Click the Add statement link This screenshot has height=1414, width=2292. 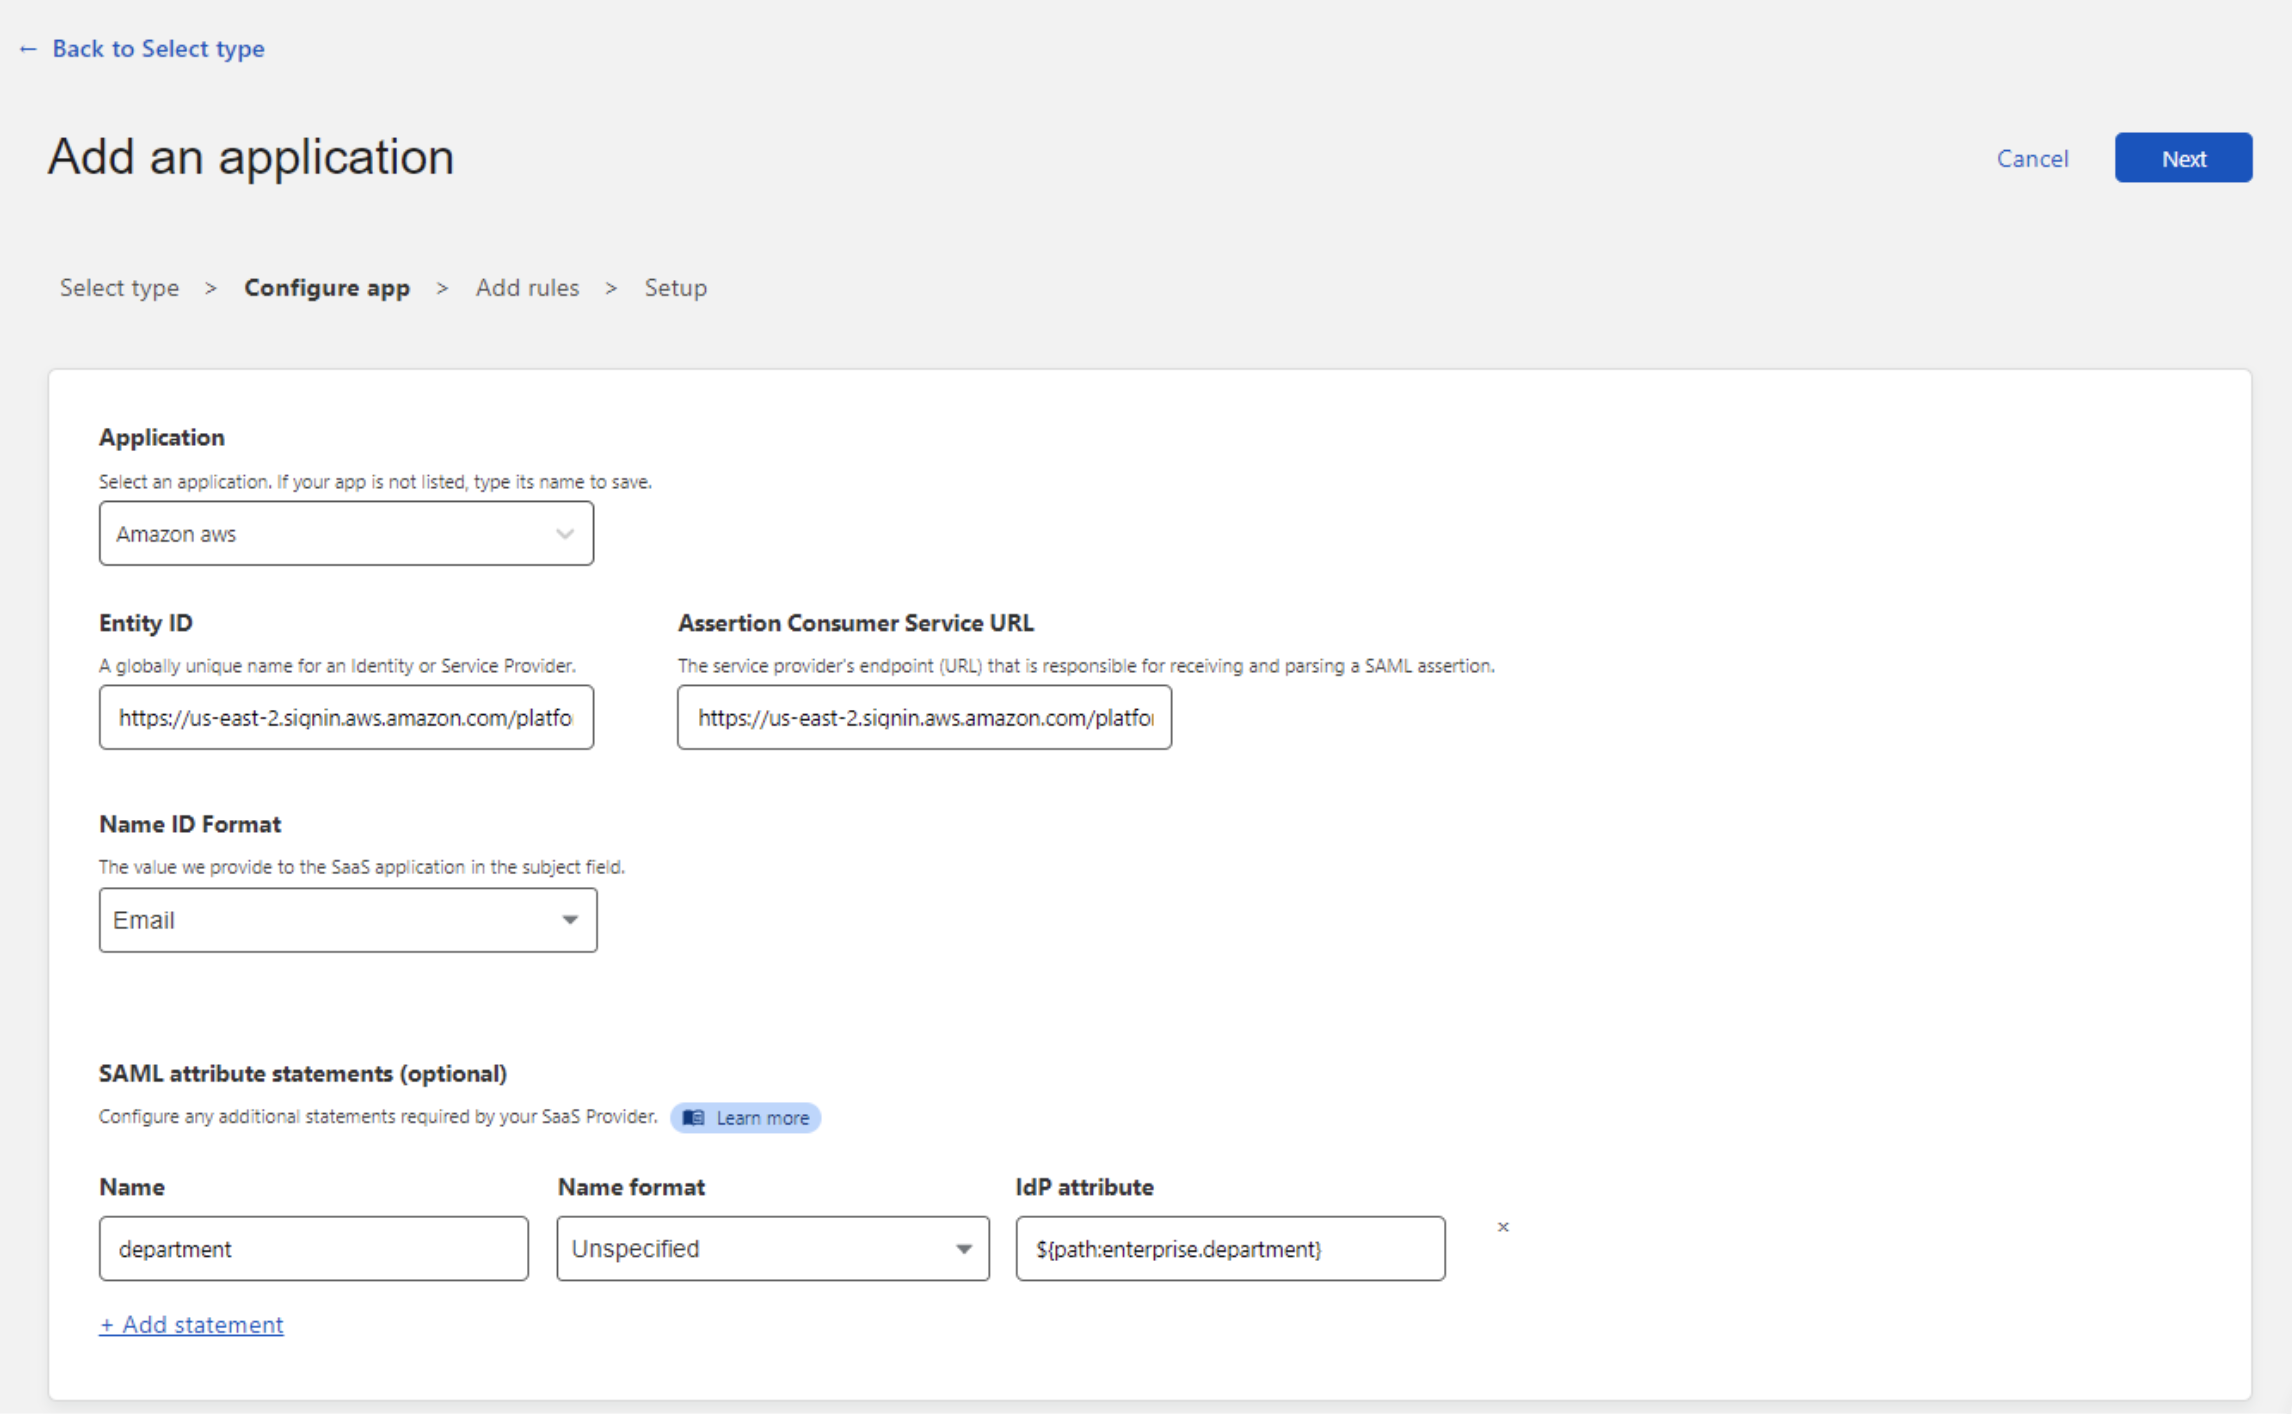point(192,1324)
